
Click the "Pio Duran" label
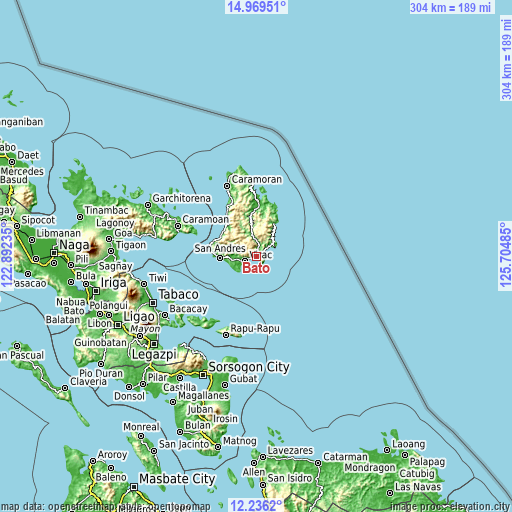tap(101, 373)
